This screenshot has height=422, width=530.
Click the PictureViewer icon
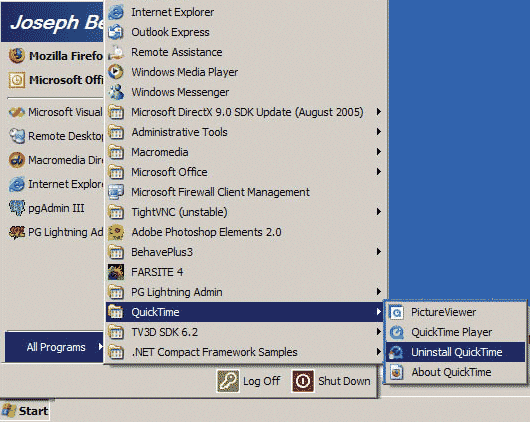(396, 312)
